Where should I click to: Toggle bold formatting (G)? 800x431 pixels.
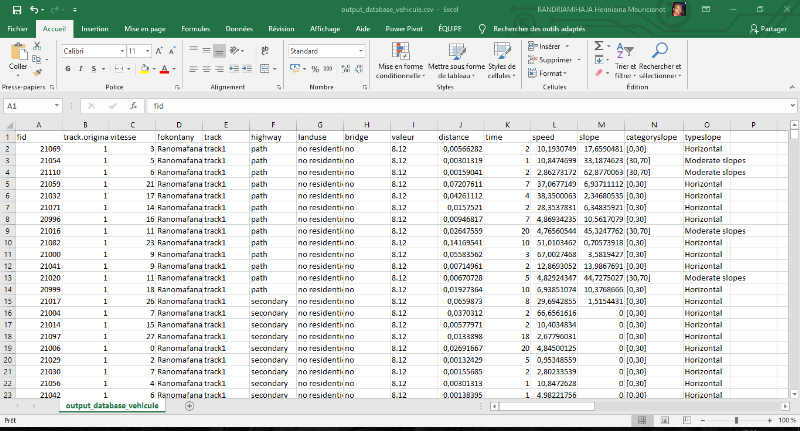coord(68,69)
